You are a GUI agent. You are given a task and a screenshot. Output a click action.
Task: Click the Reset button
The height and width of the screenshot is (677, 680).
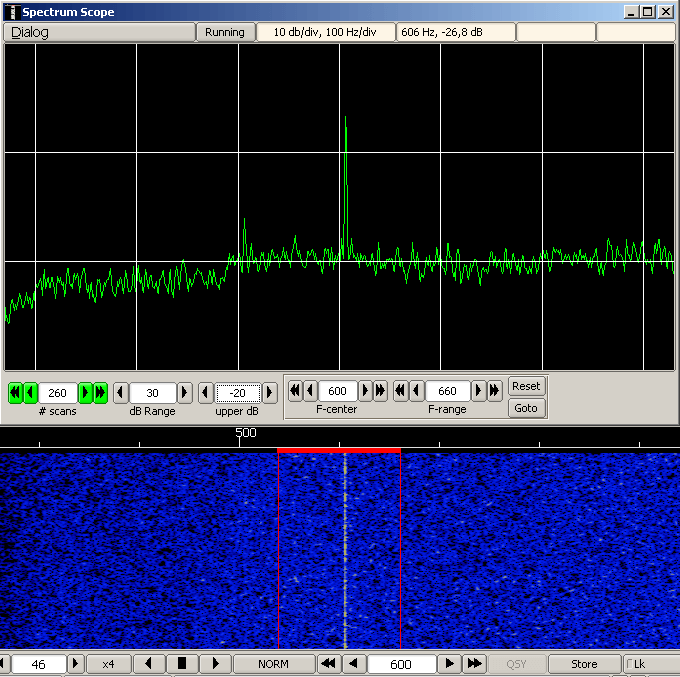[x=526, y=386]
